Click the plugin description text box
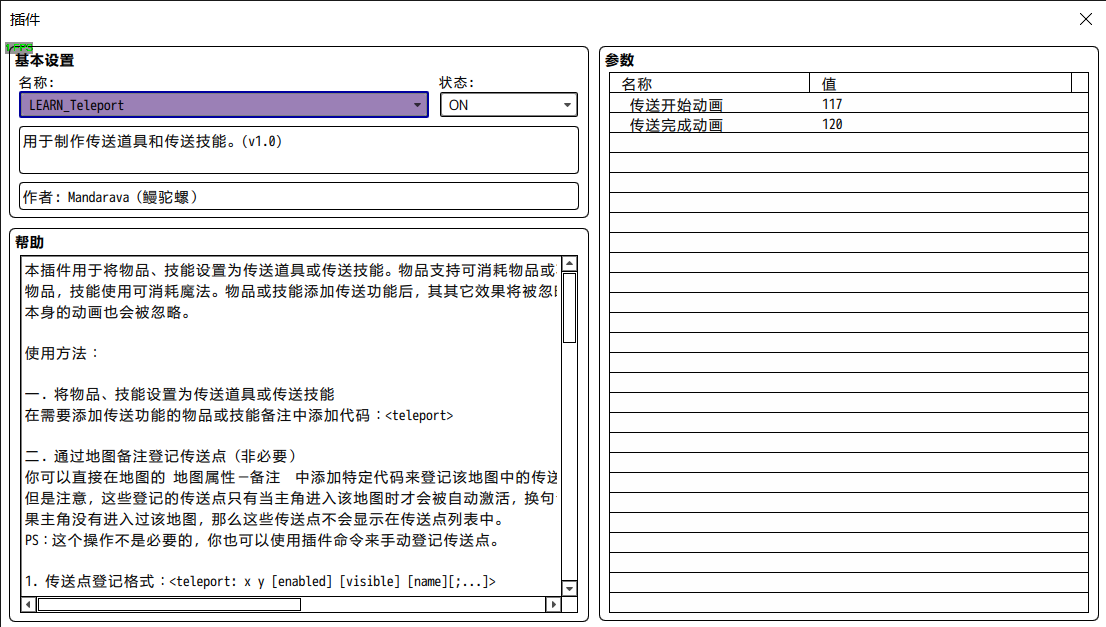This screenshot has width=1106, height=627. click(299, 150)
